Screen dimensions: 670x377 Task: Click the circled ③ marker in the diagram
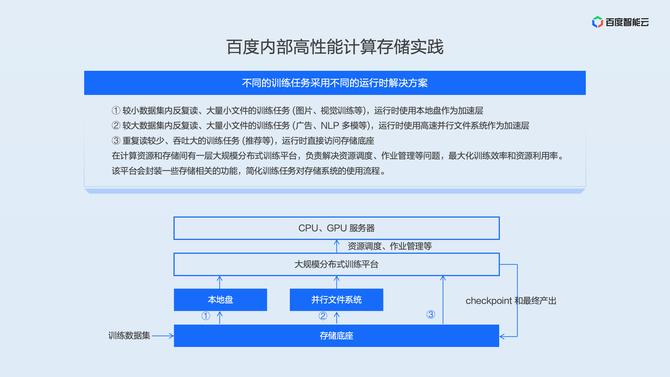[431, 315]
